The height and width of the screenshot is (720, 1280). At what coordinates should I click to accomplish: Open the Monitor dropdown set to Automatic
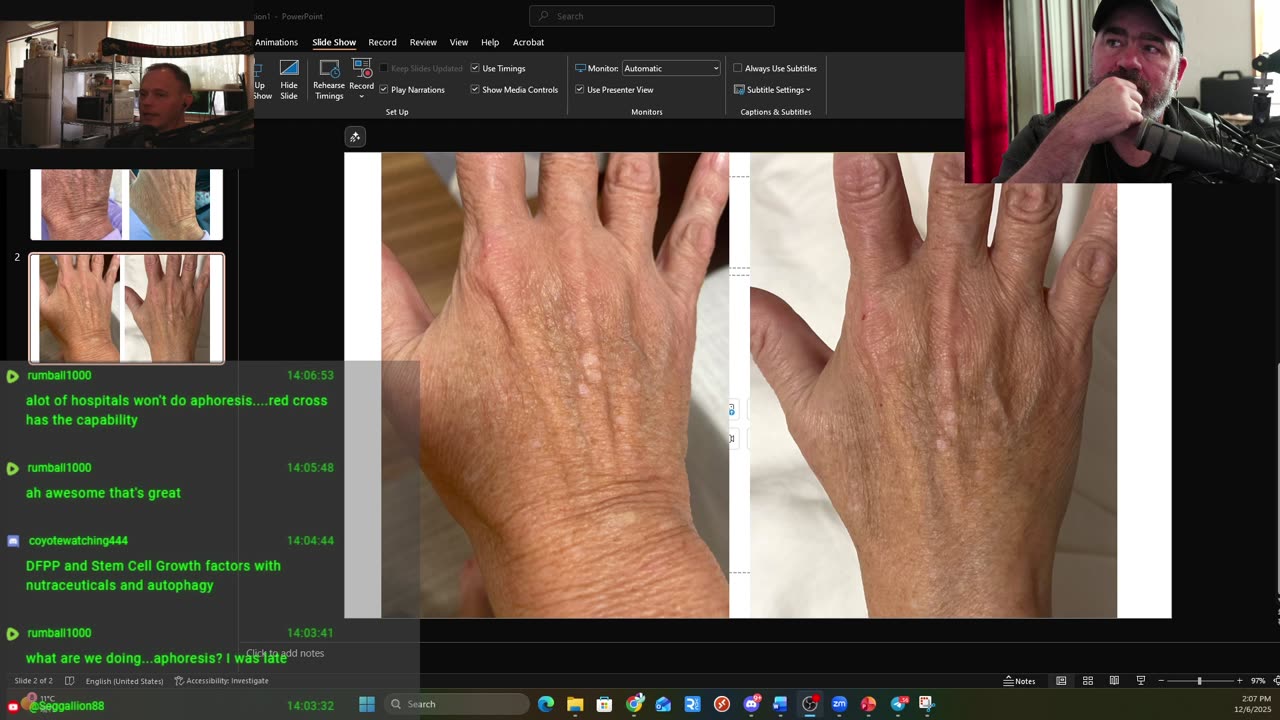coord(671,68)
